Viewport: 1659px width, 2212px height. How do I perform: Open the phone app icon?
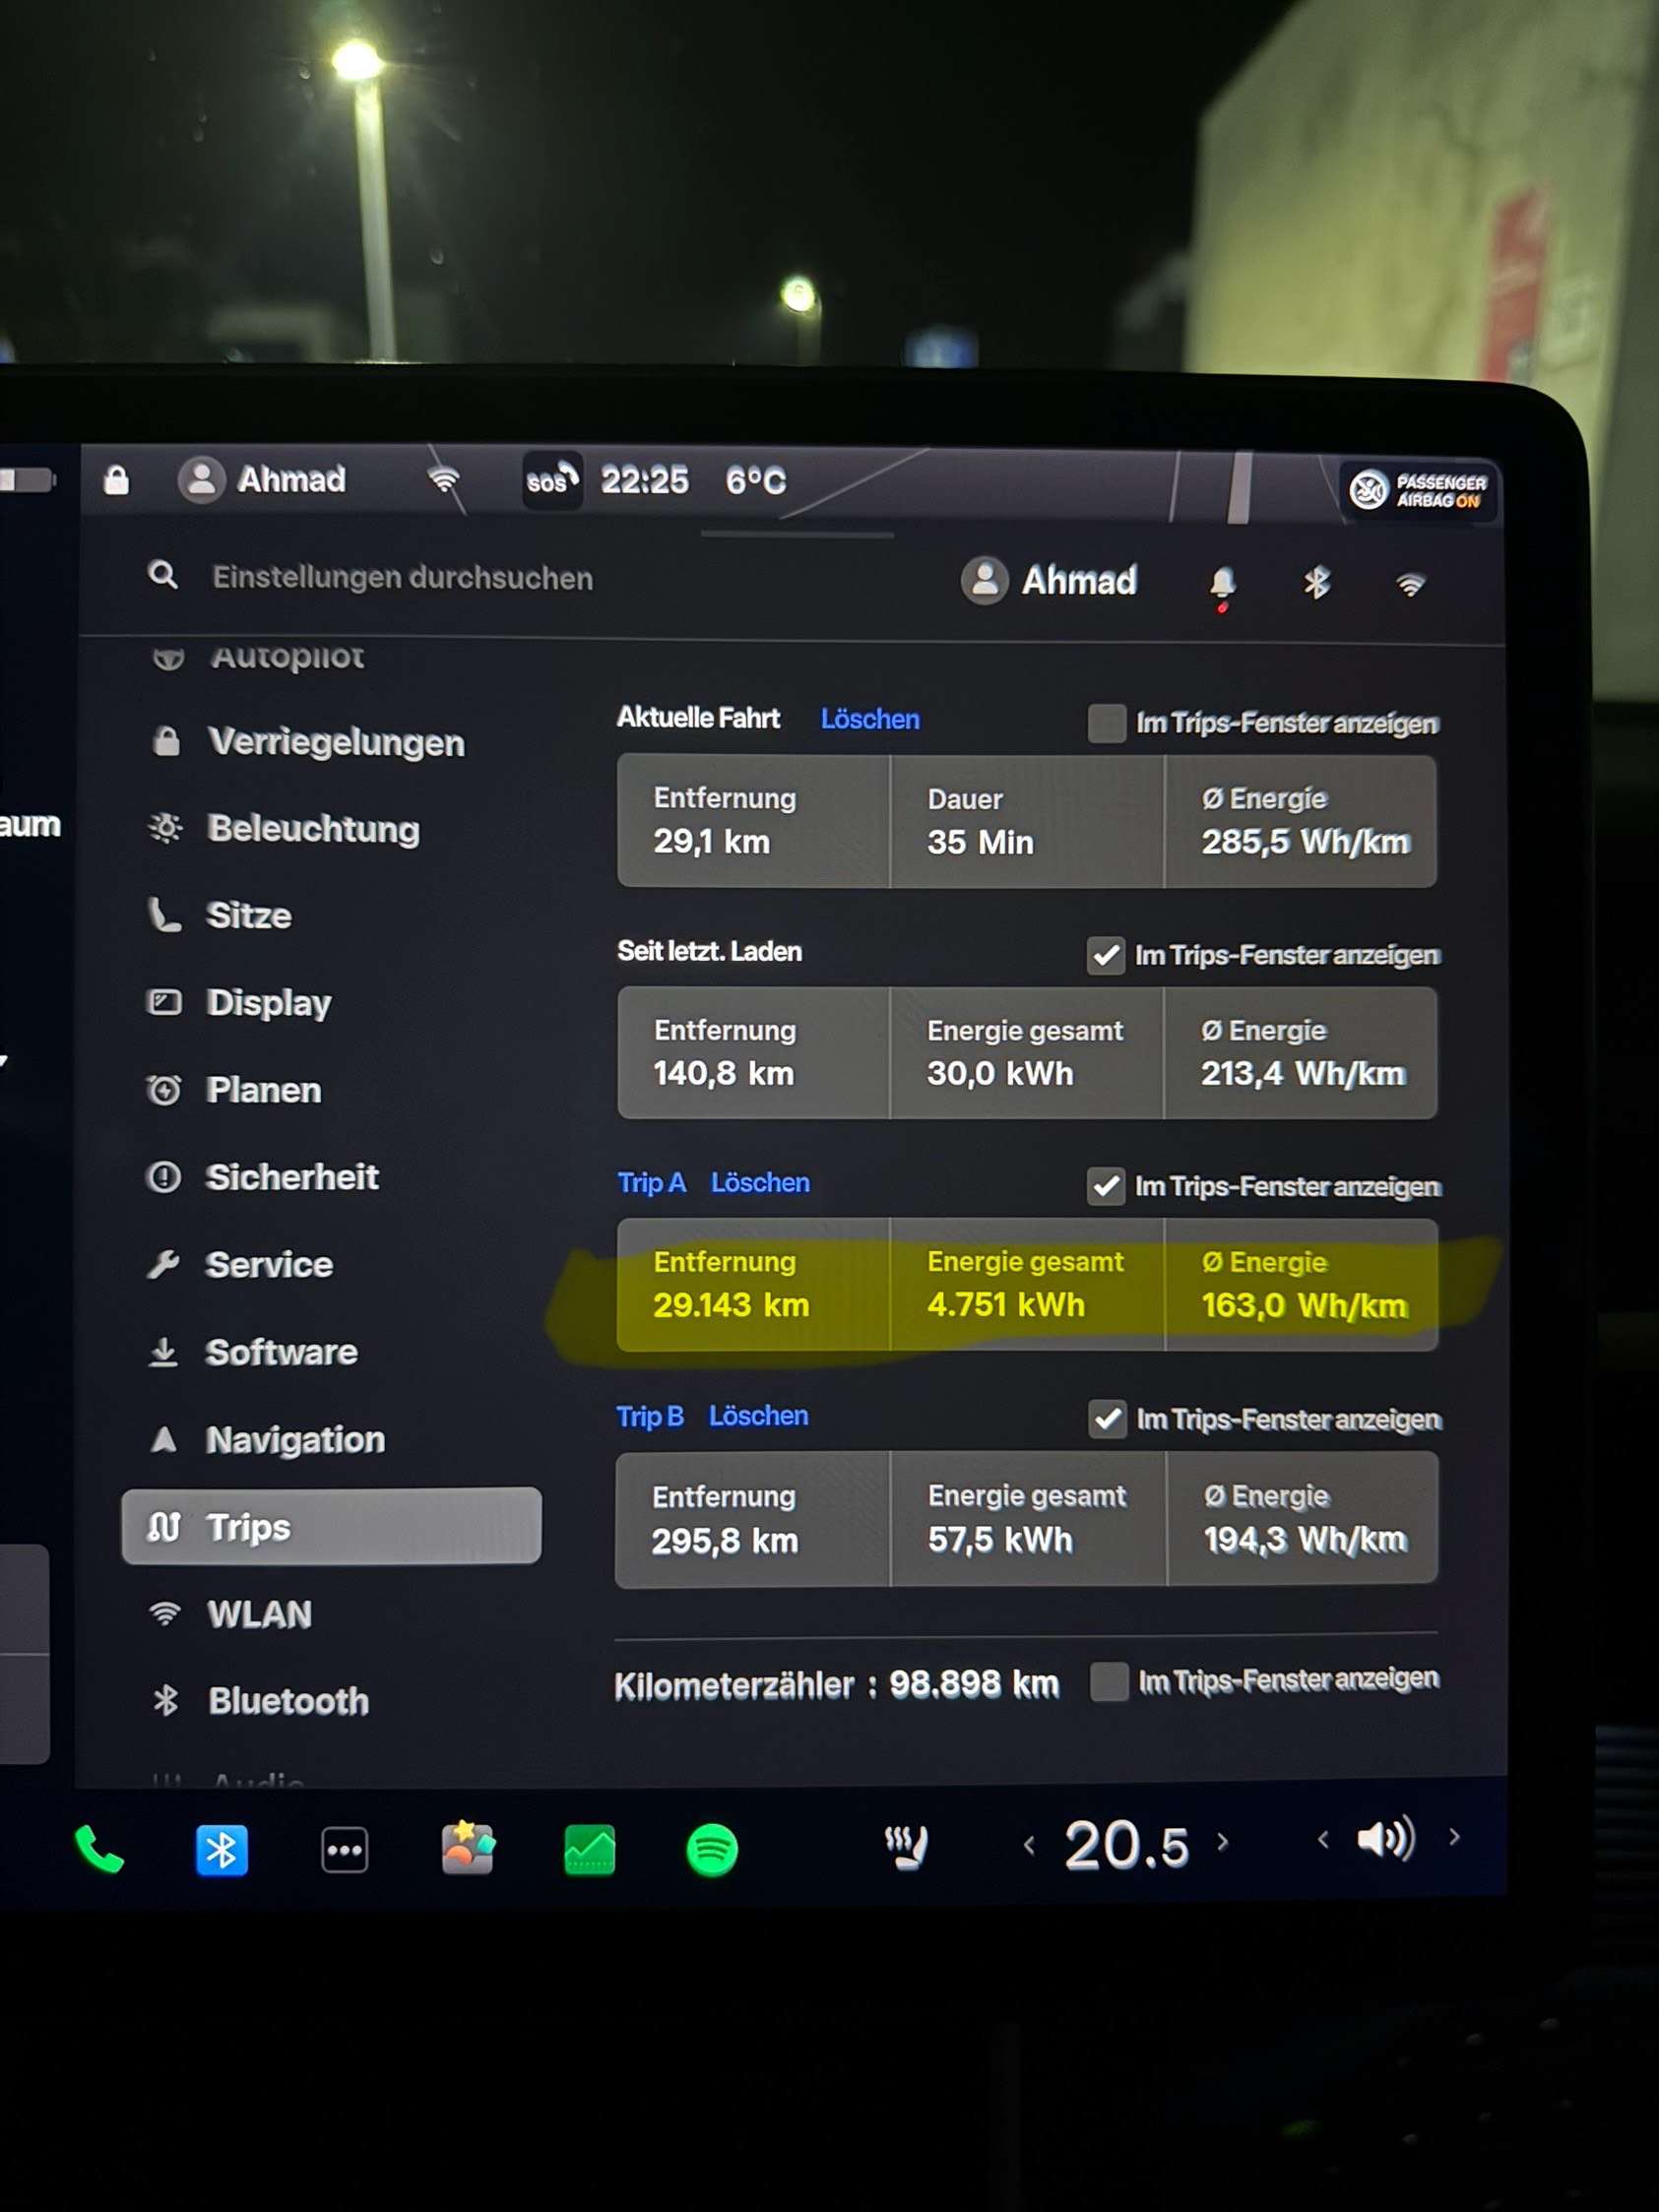99,1850
